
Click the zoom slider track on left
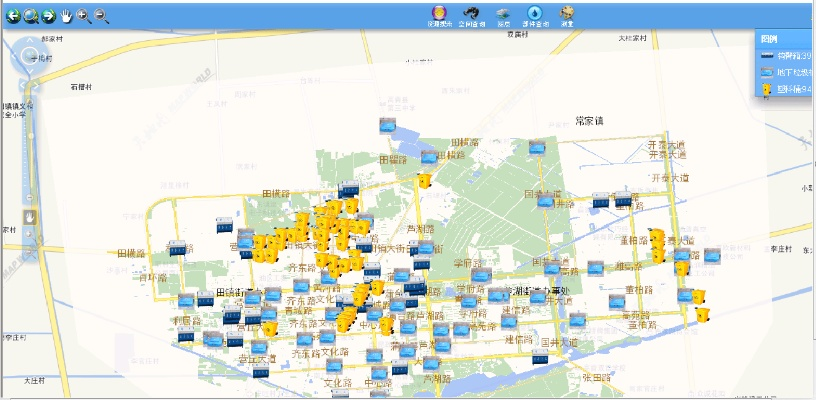tap(32, 150)
